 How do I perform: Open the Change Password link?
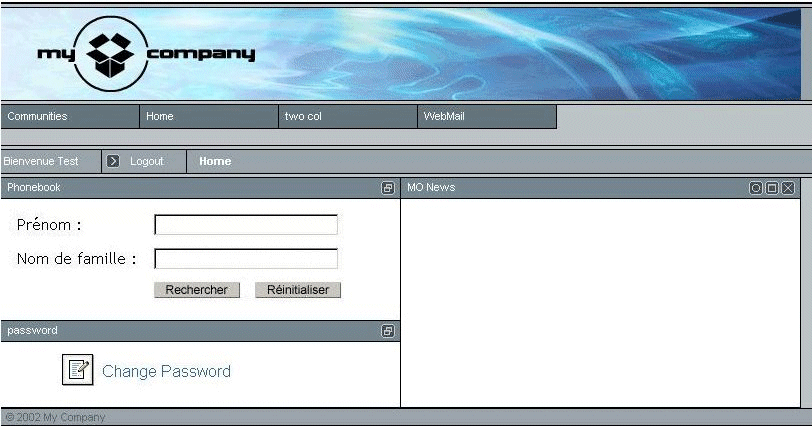(166, 371)
